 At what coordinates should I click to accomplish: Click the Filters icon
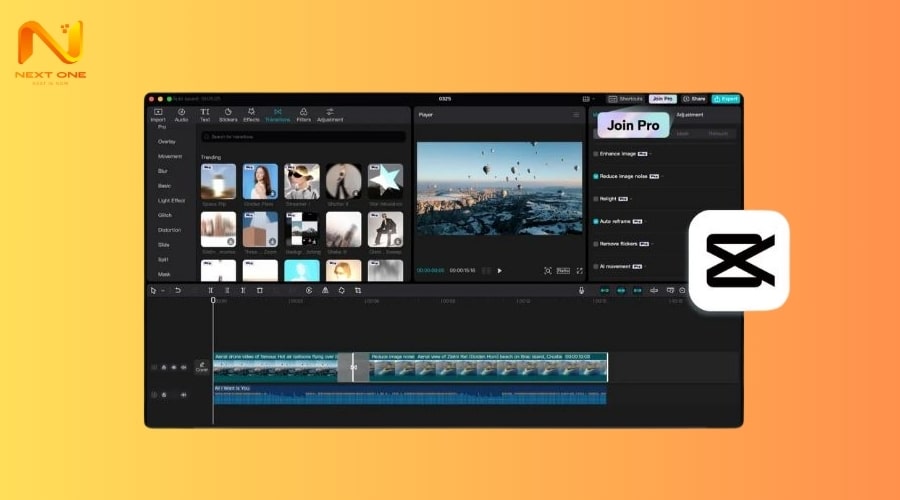pos(303,114)
